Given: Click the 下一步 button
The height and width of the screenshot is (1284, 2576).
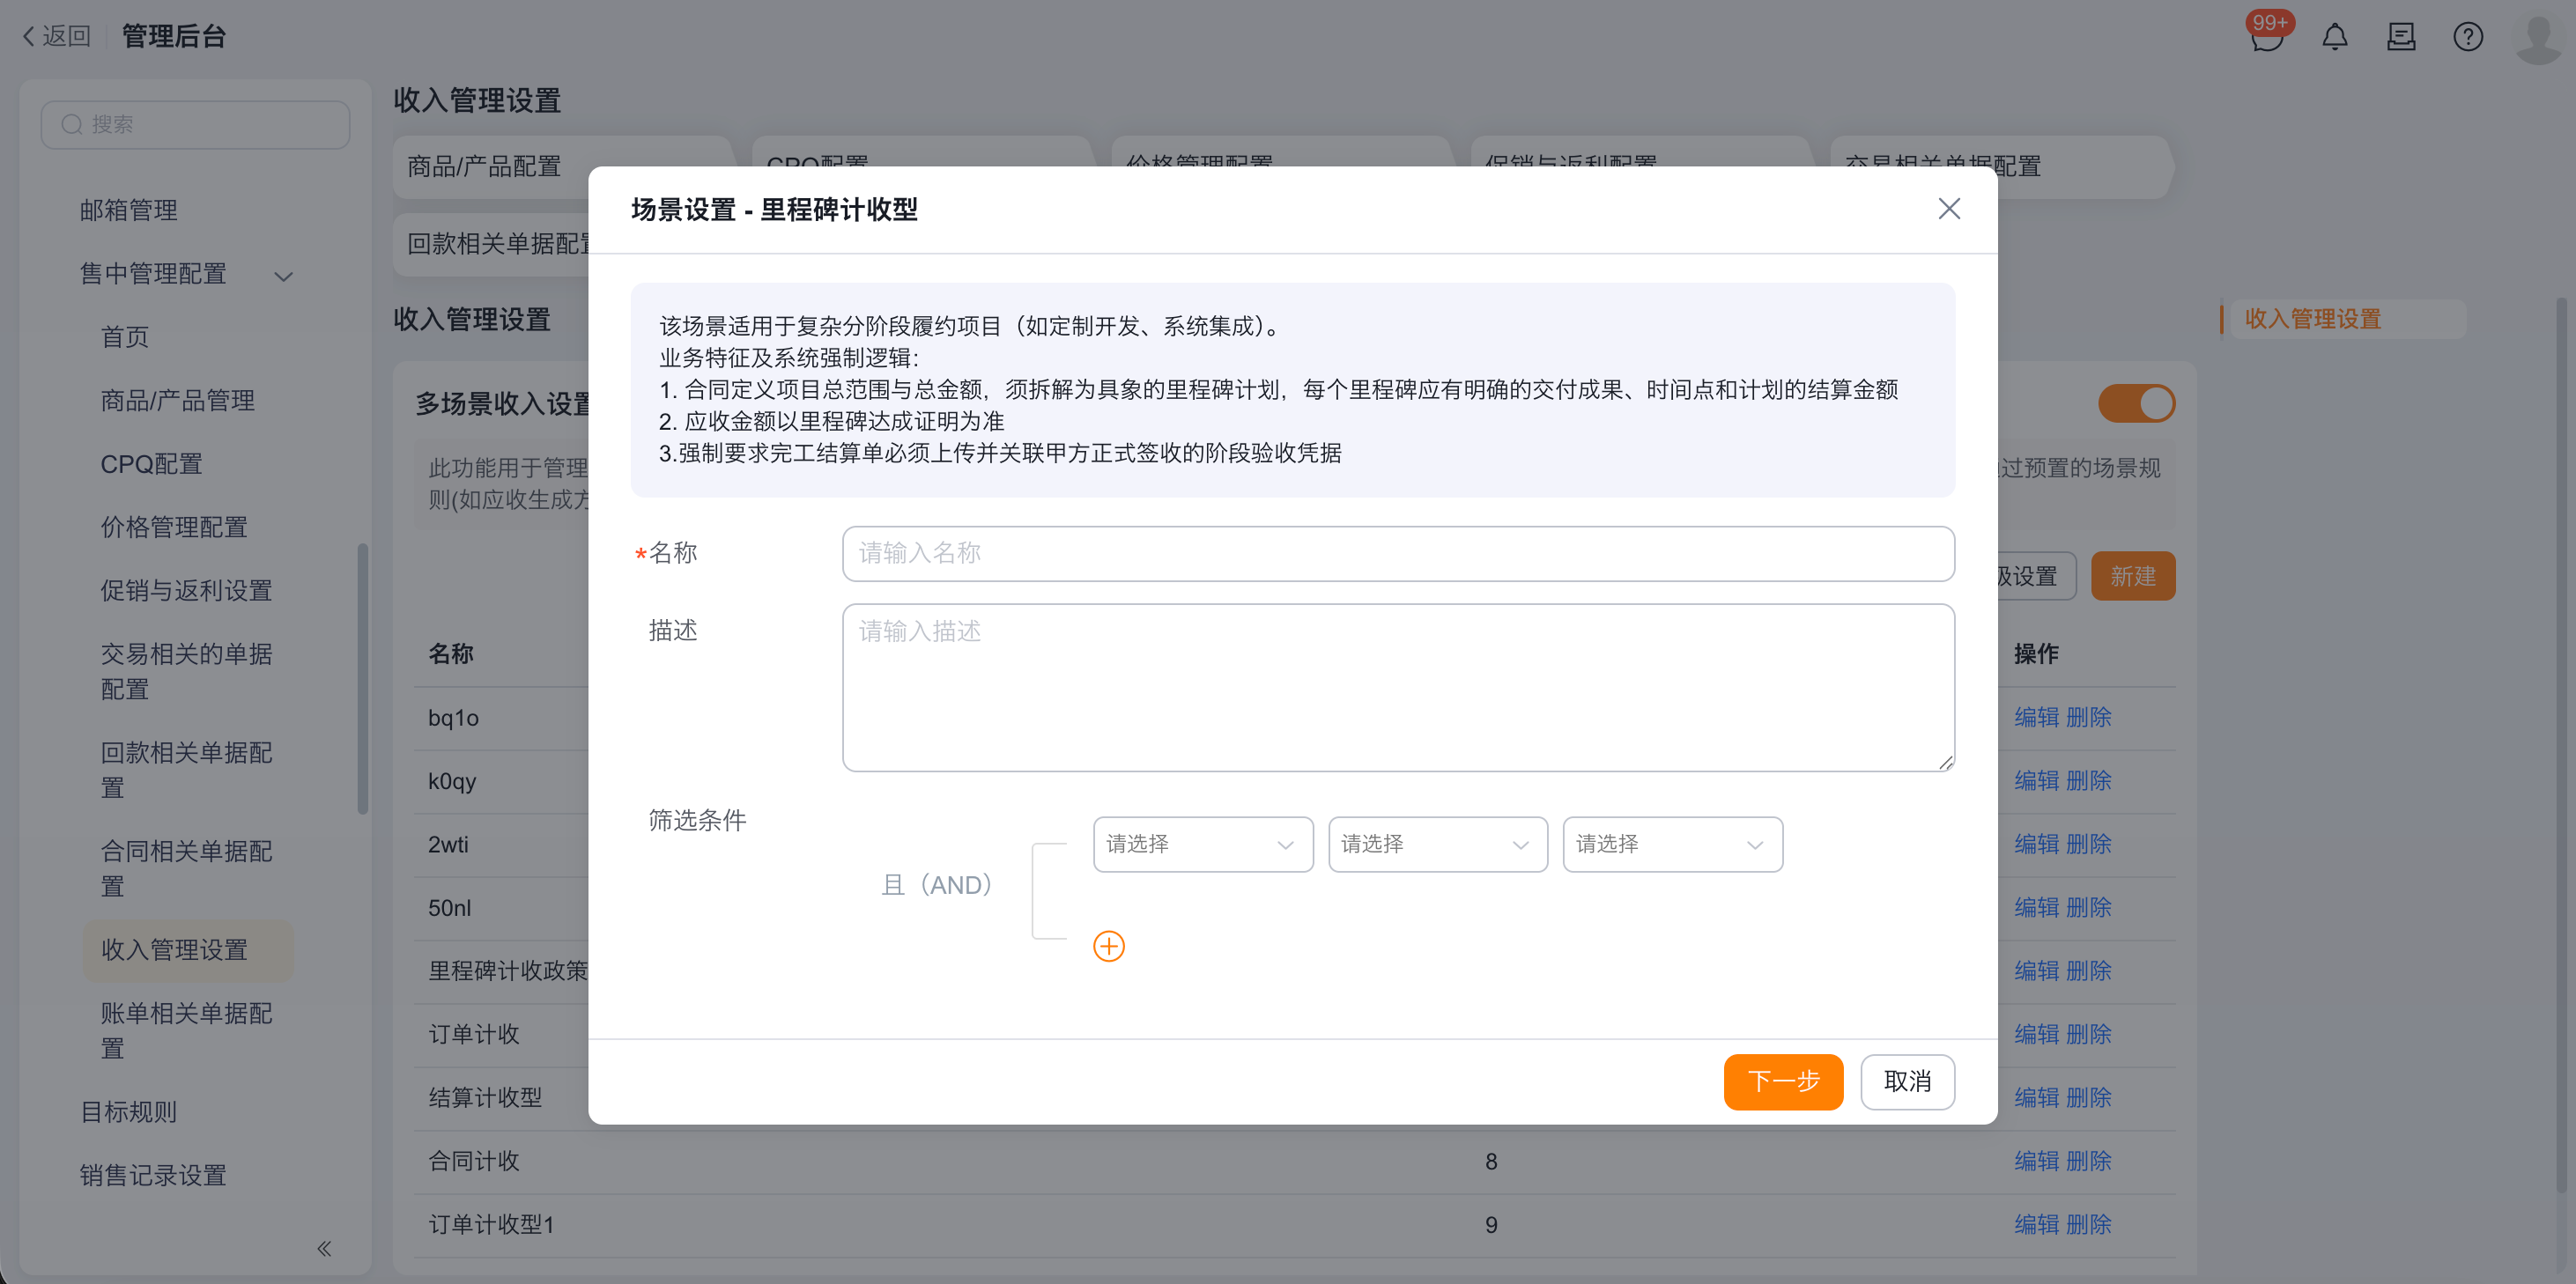Looking at the screenshot, I should pos(1782,1081).
